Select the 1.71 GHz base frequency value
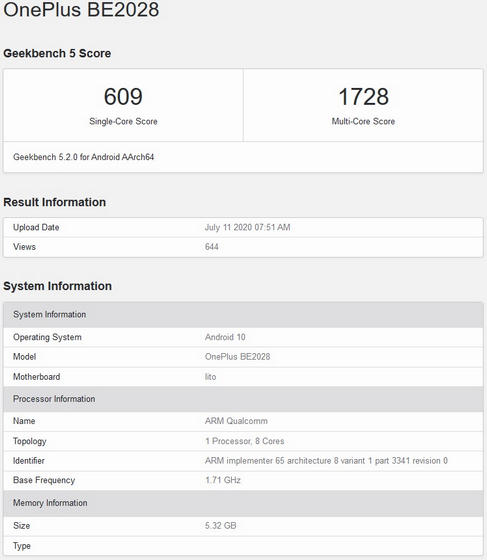Viewport: 487px width, 560px height. (223, 480)
